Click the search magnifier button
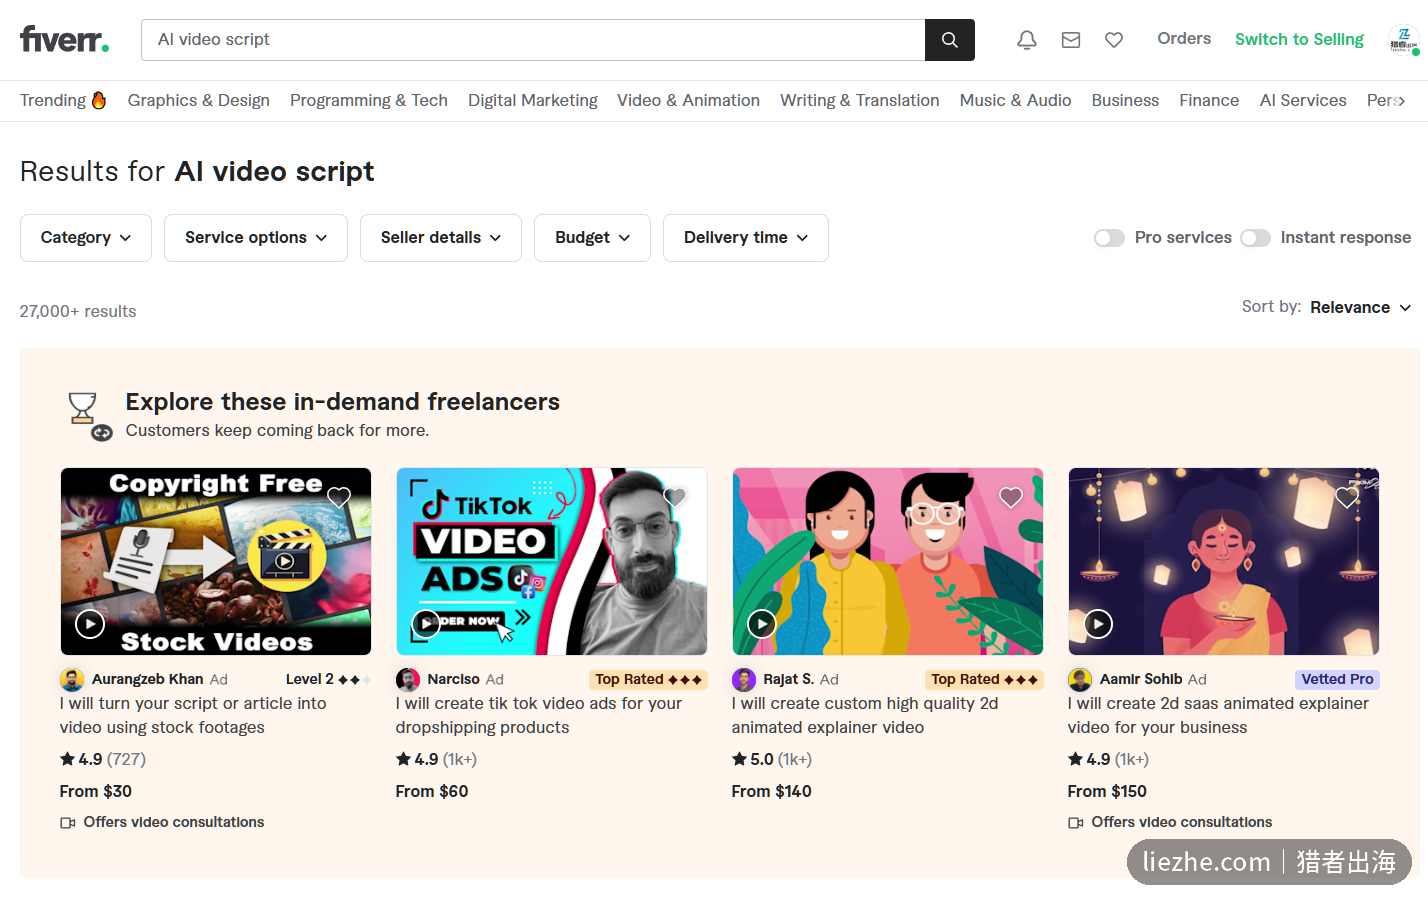The width and height of the screenshot is (1428, 901). click(x=949, y=40)
